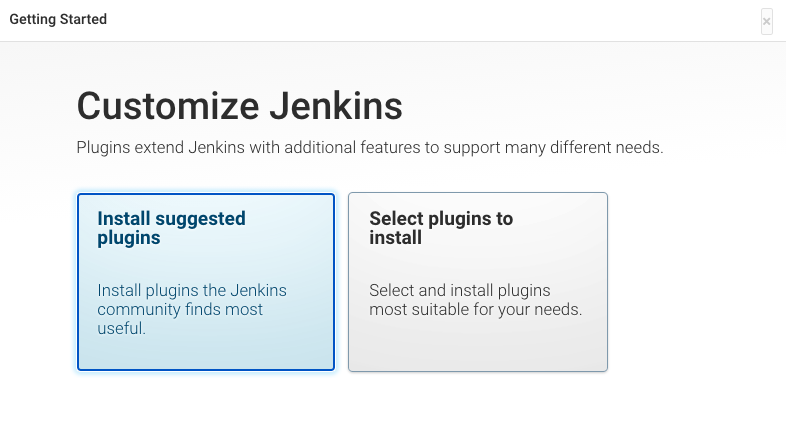Choose the Install suggested plugins option
The image size is (786, 441).
(205, 282)
